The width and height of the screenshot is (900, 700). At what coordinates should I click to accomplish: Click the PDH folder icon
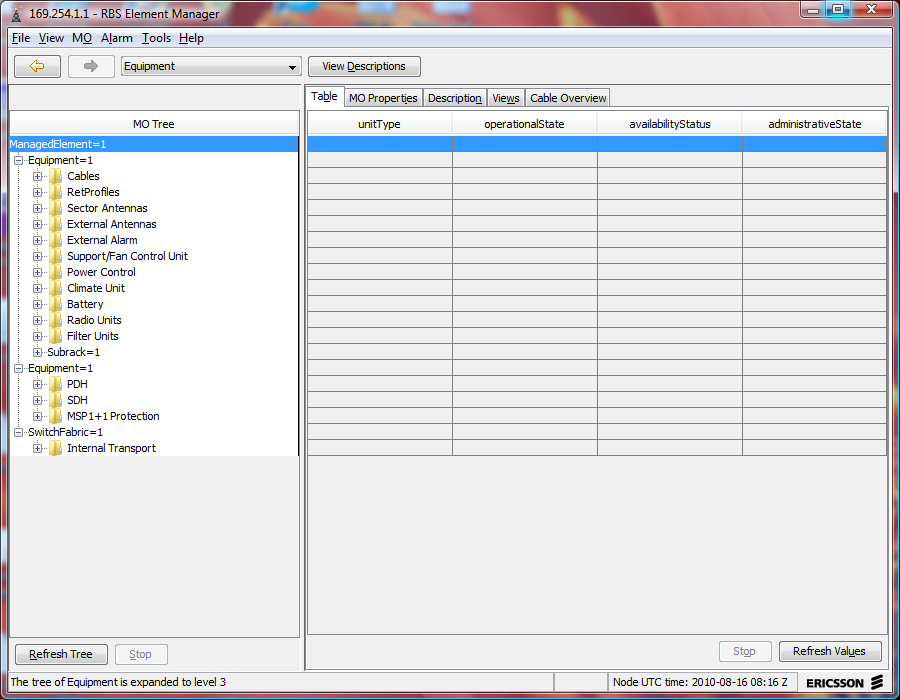(x=56, y=384)
